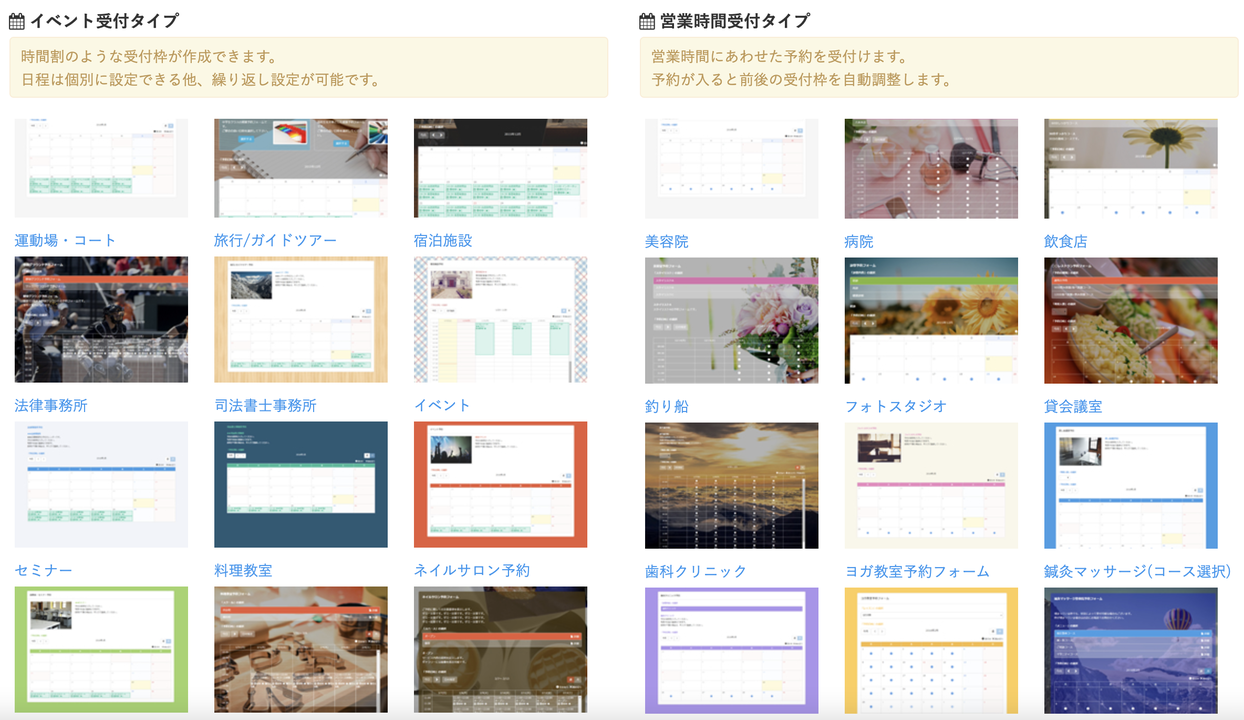The height and width of the screenshot is (720, 1244).
Task: Click the flower bouquet thumbnail under 美容院
Action: [732, 321]
